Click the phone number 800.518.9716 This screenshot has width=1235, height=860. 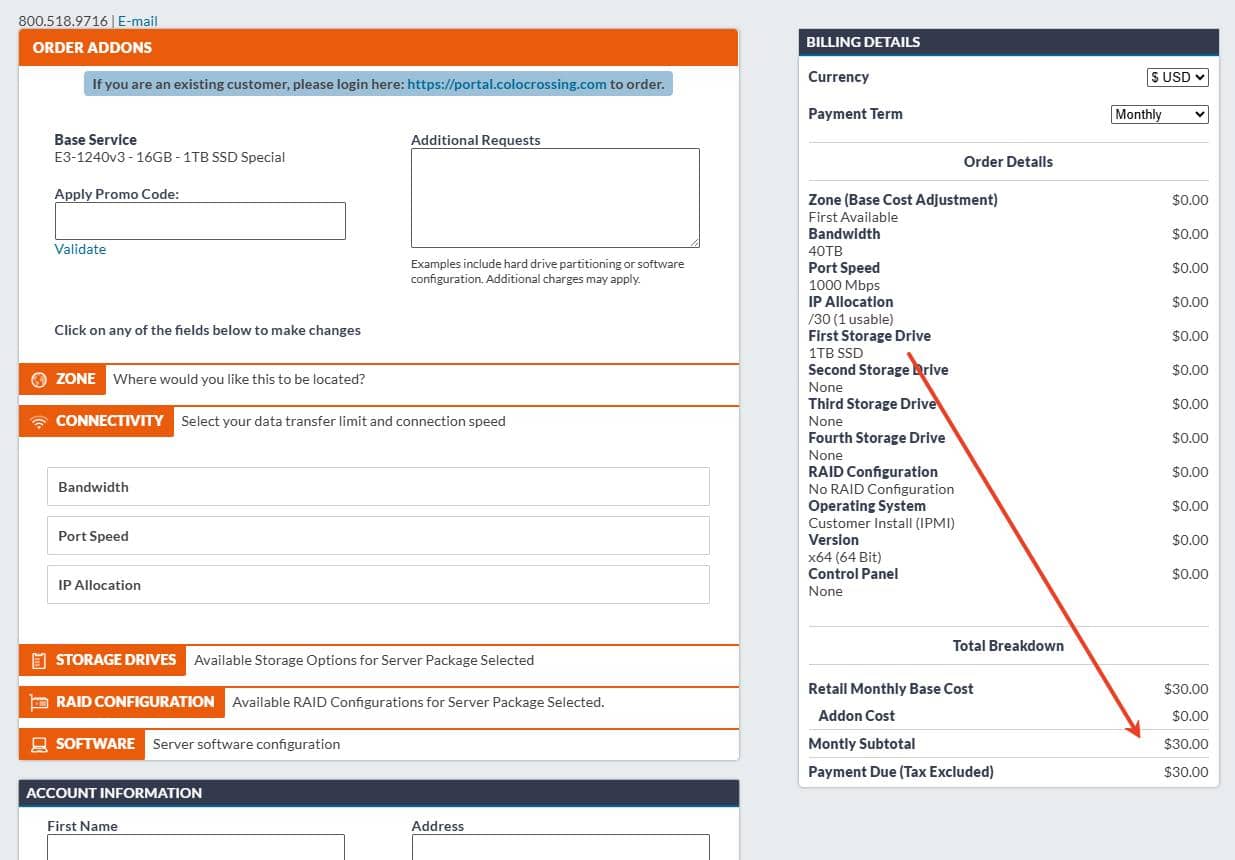63,21
